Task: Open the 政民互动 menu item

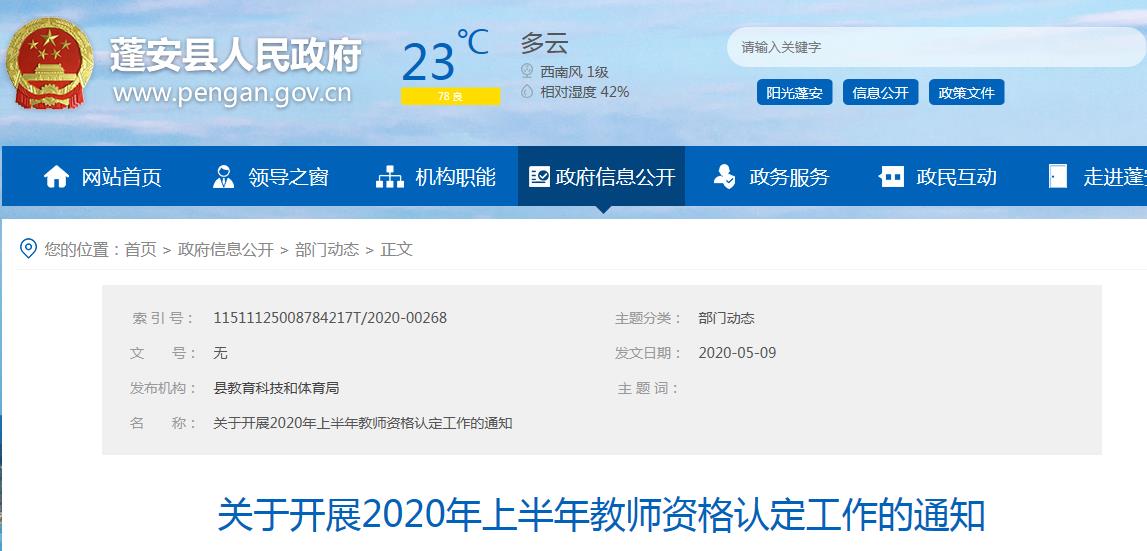Action: point(938,176)
